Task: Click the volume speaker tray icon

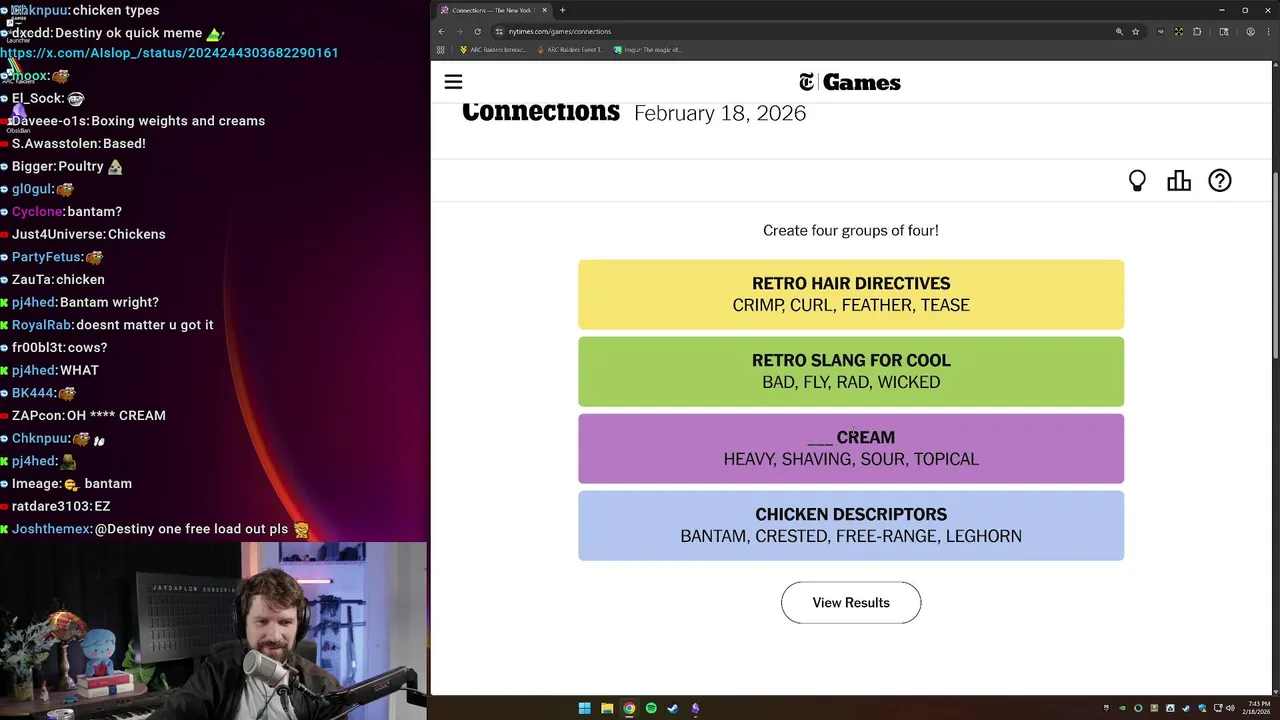Action: [x=1230, y=708]
